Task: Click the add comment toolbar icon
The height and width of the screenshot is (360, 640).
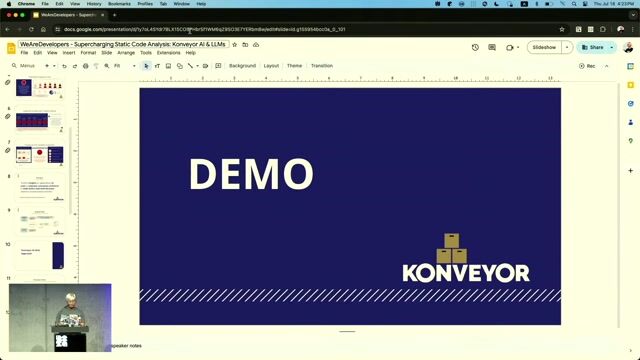Action: (218, 66)
